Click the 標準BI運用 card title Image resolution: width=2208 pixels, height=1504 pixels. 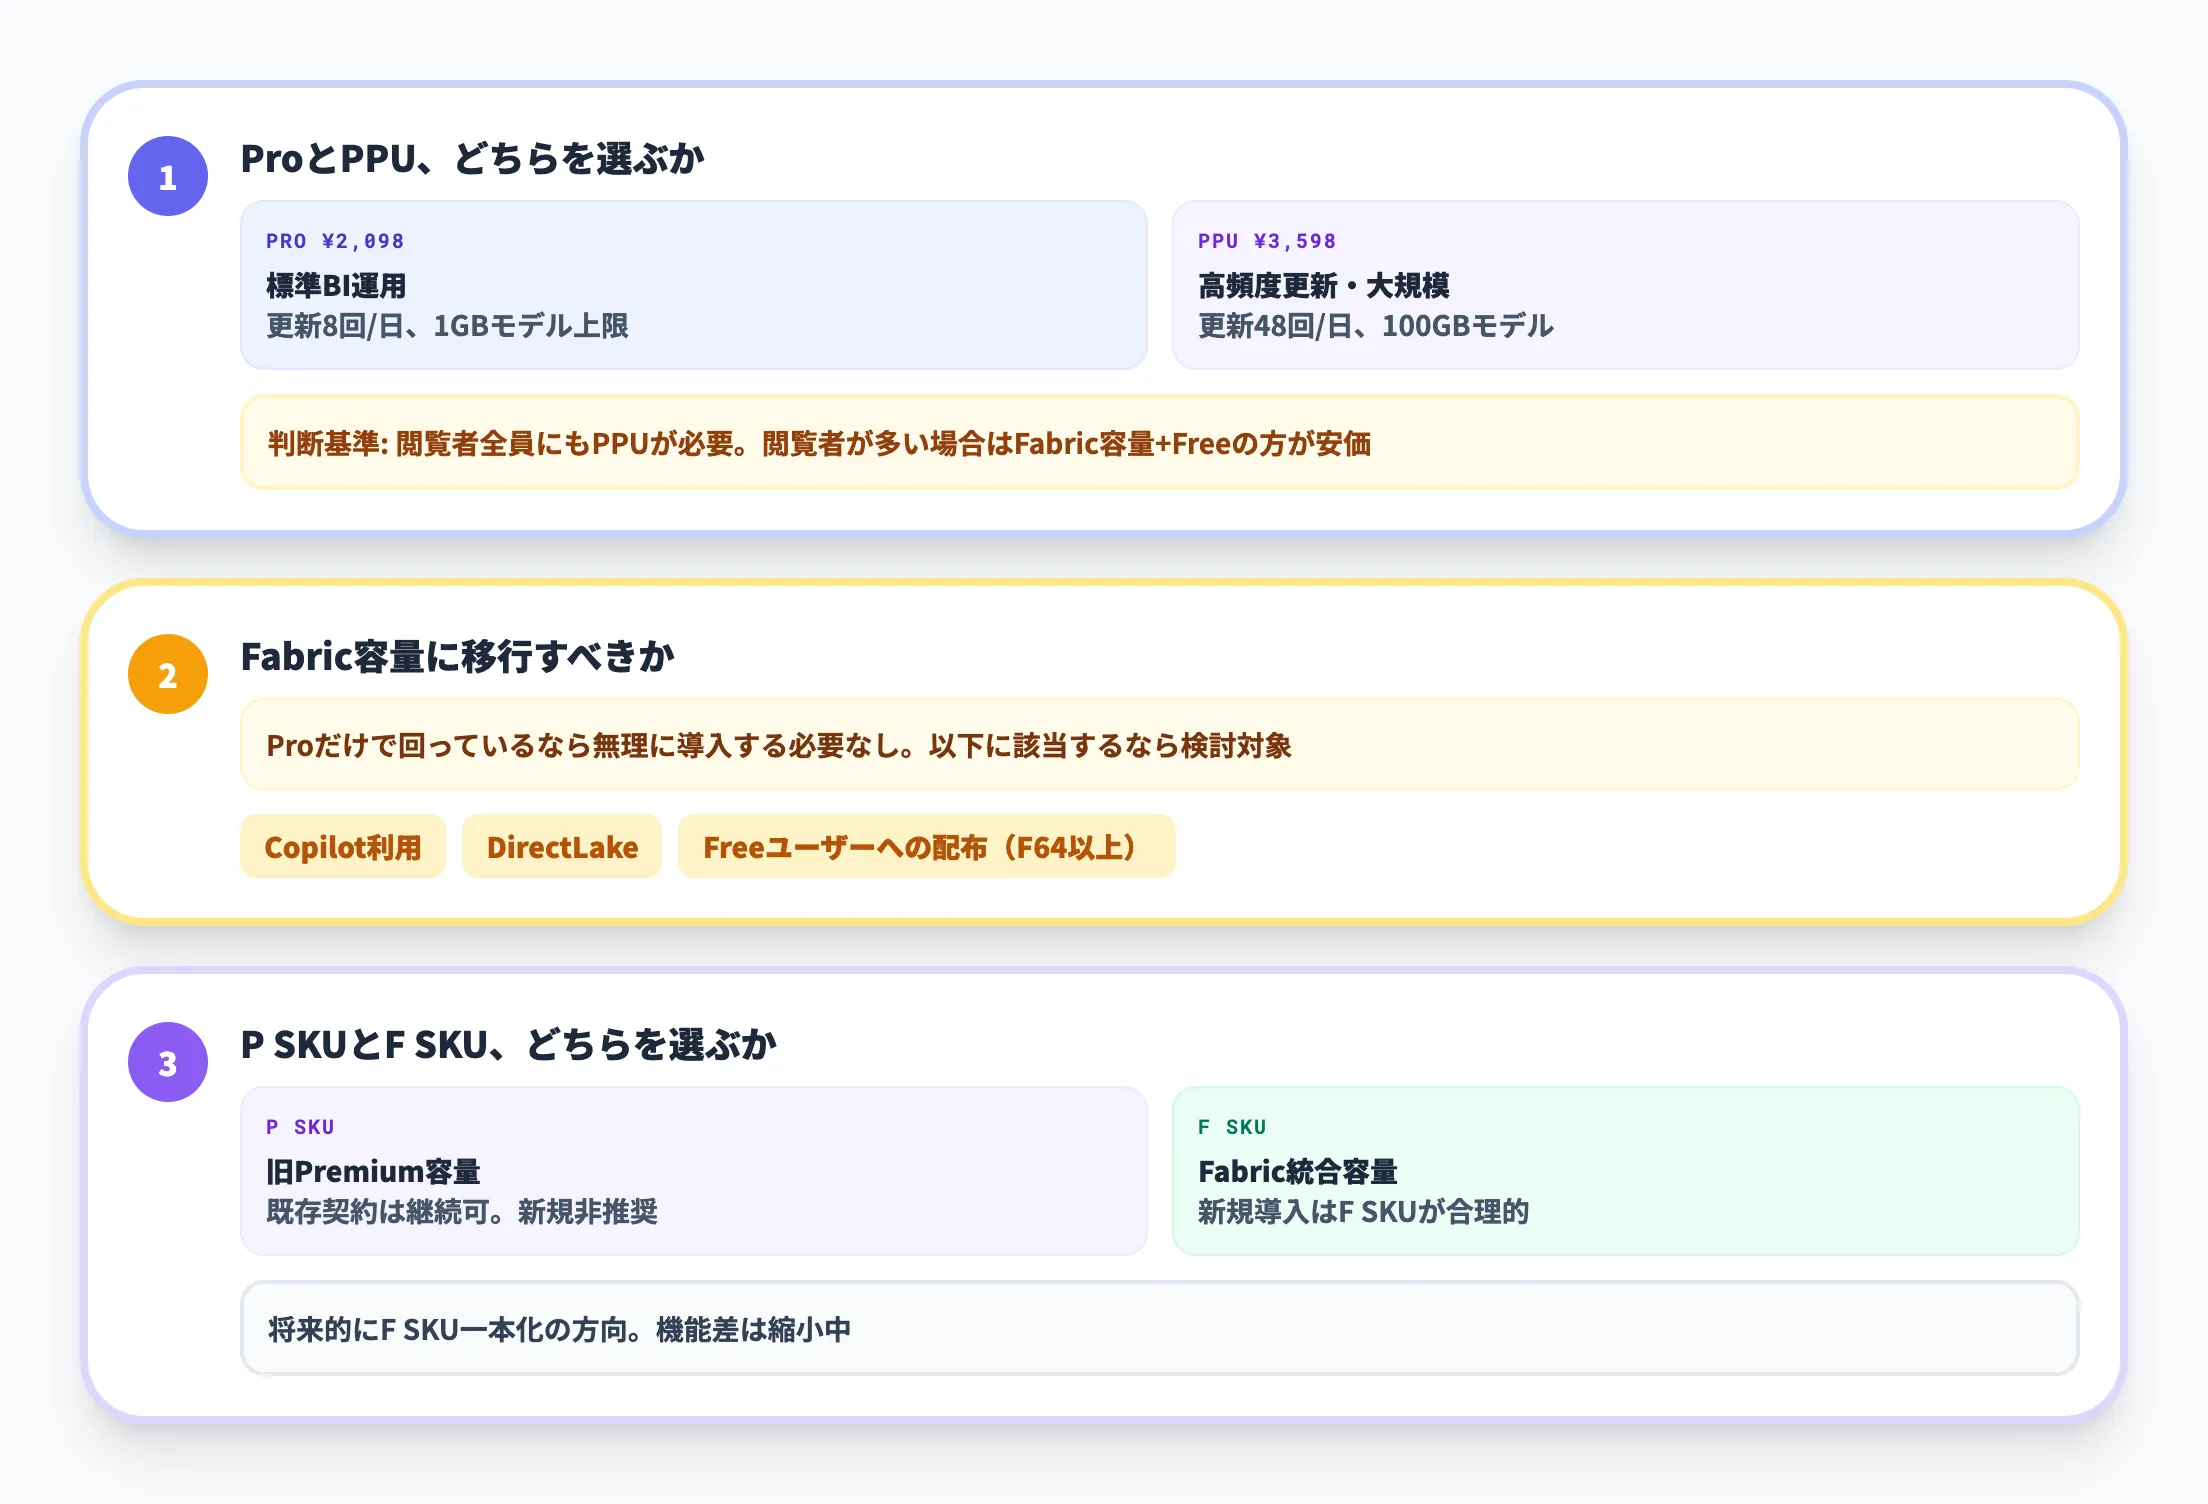[x=336, y=286]
